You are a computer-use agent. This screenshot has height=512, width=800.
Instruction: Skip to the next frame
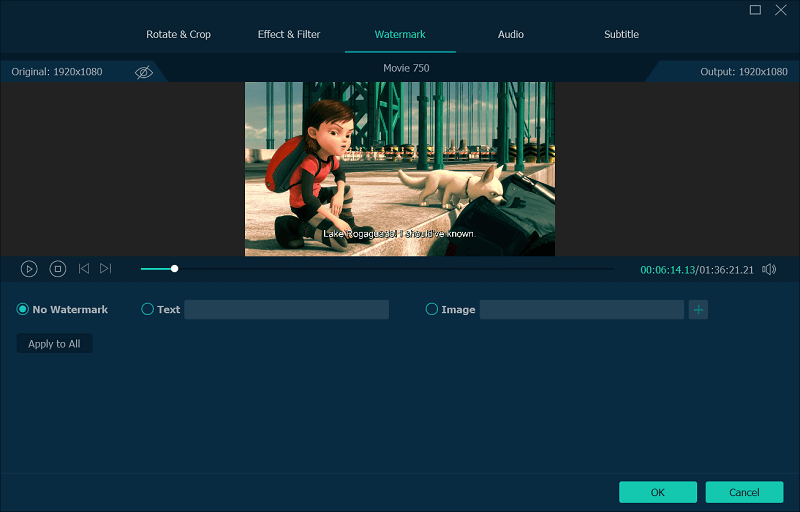pyautogui.click(x=106, y=268)
